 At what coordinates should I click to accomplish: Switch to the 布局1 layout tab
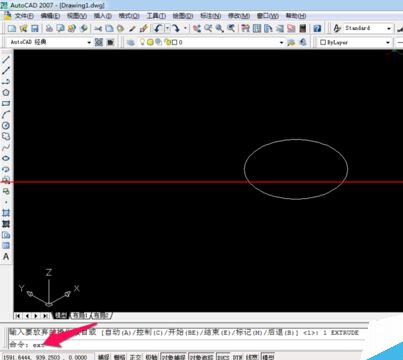[79, 315]
